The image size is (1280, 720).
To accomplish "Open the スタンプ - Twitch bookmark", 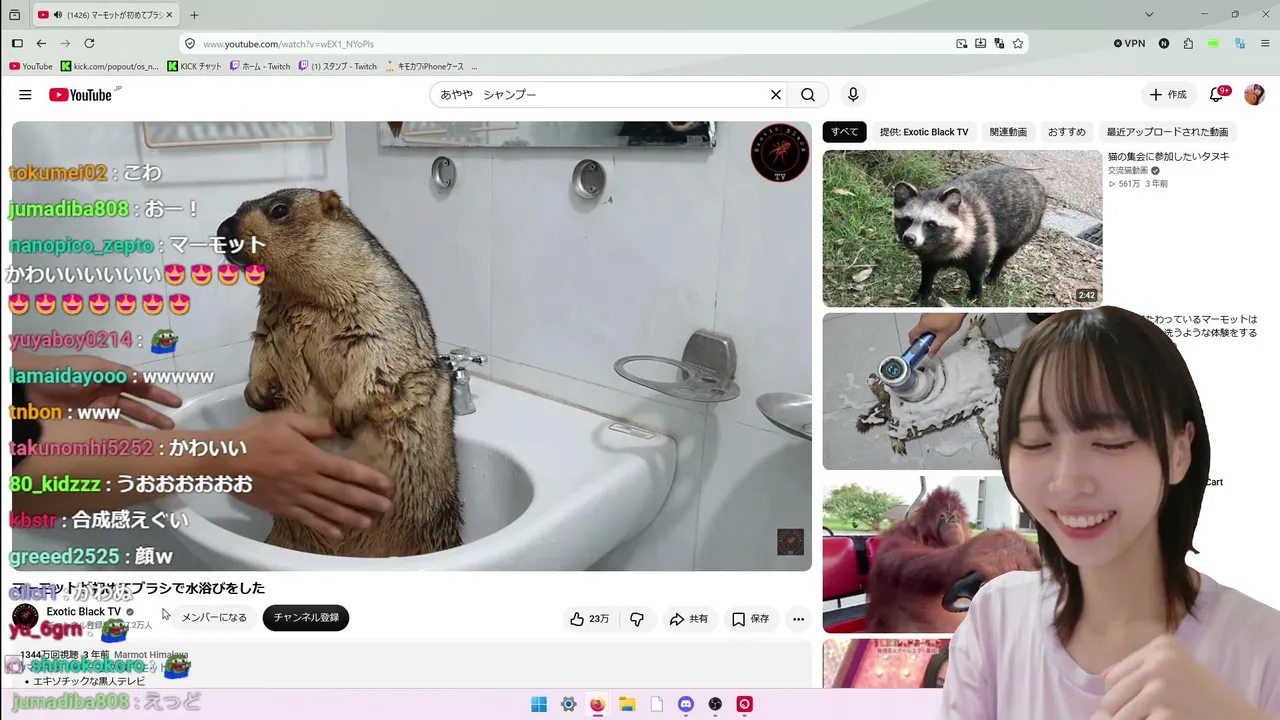I will 338,67.
